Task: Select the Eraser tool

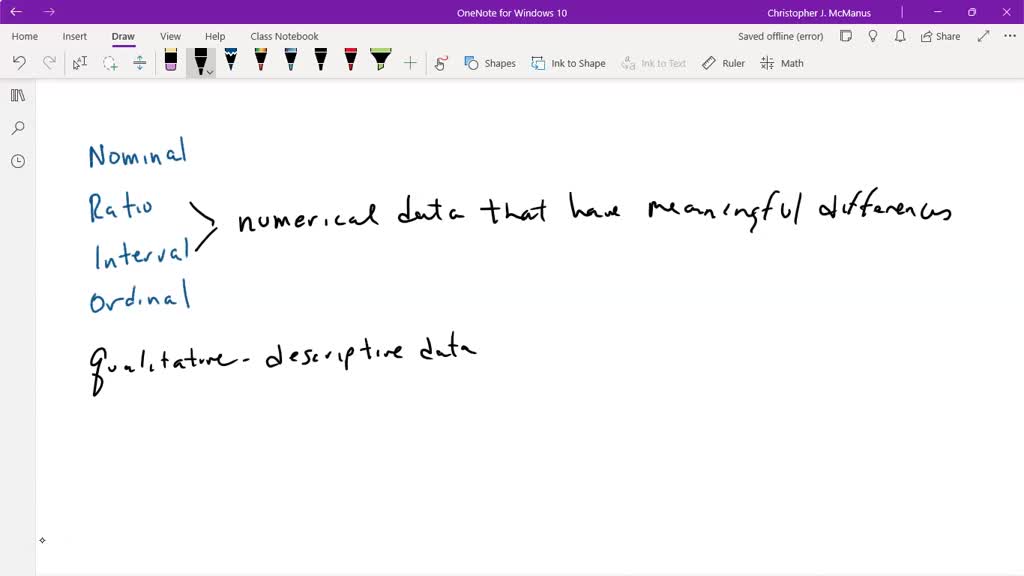Action: 170,62
